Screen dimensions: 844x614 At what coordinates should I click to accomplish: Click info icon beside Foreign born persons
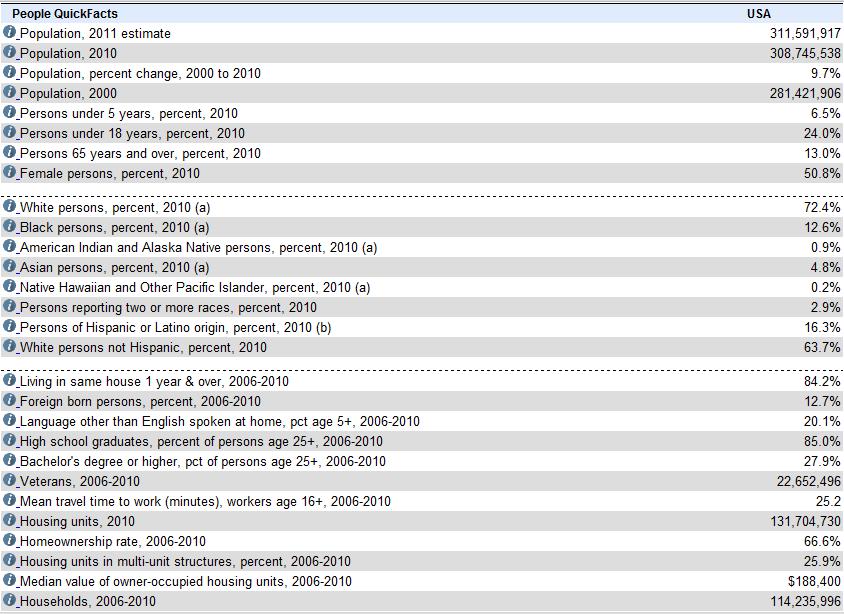[9, 400]
